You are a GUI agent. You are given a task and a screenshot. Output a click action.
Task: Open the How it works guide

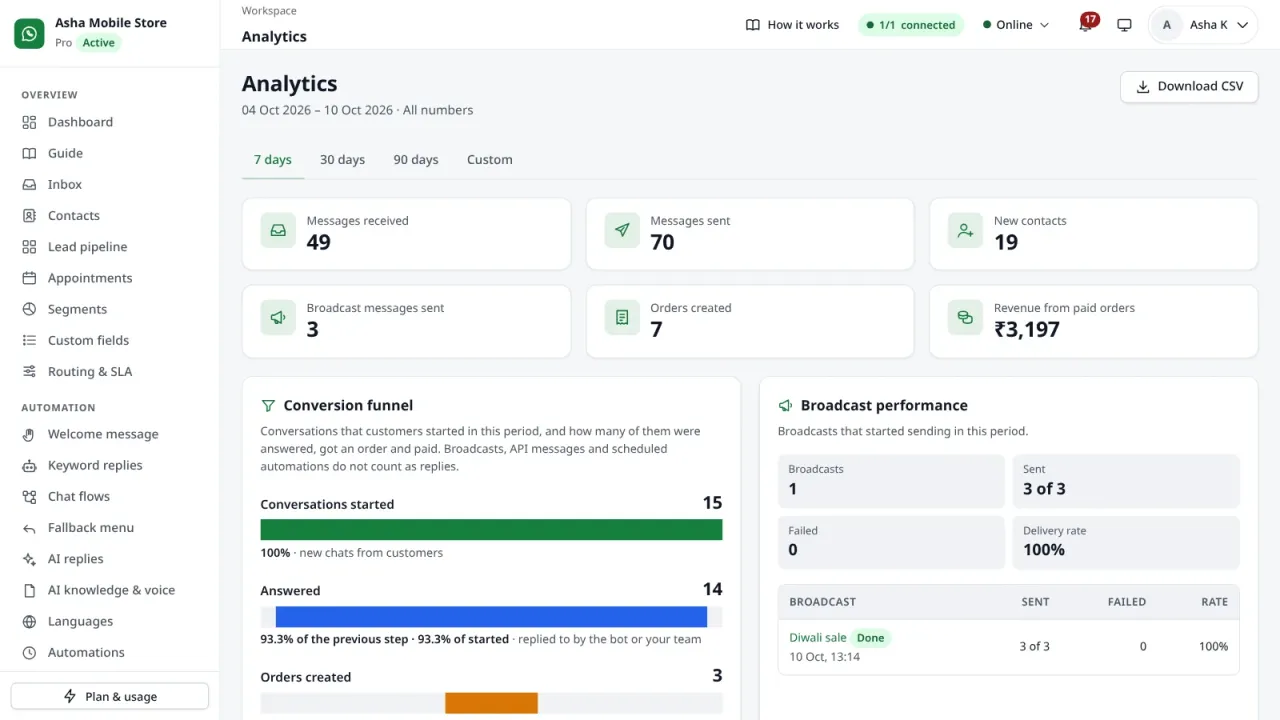click(792, 25)
